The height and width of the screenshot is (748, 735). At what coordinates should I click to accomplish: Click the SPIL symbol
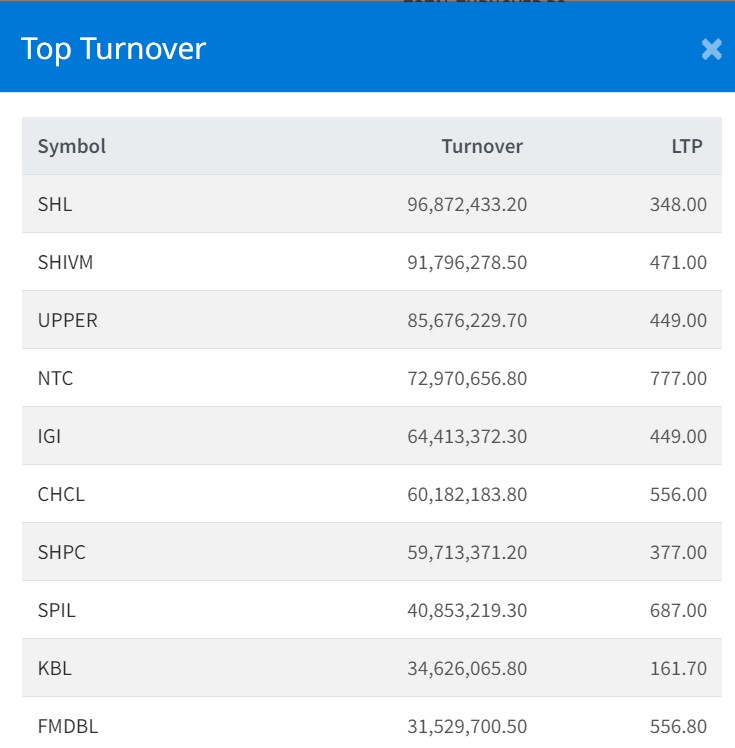(58, 610)
